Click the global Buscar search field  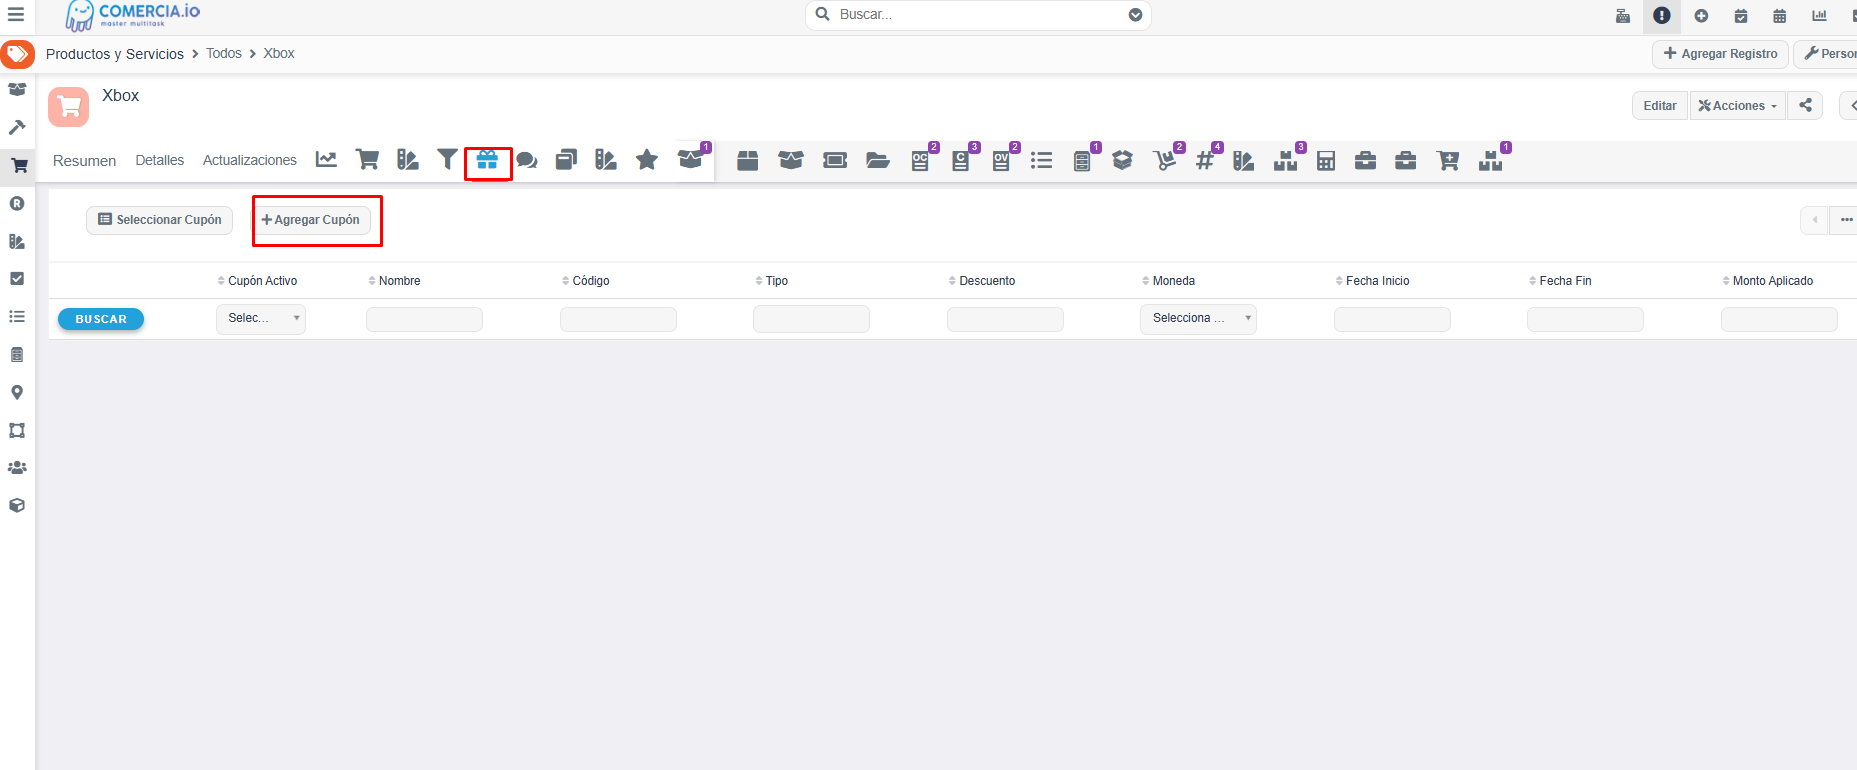click(978, 15)
